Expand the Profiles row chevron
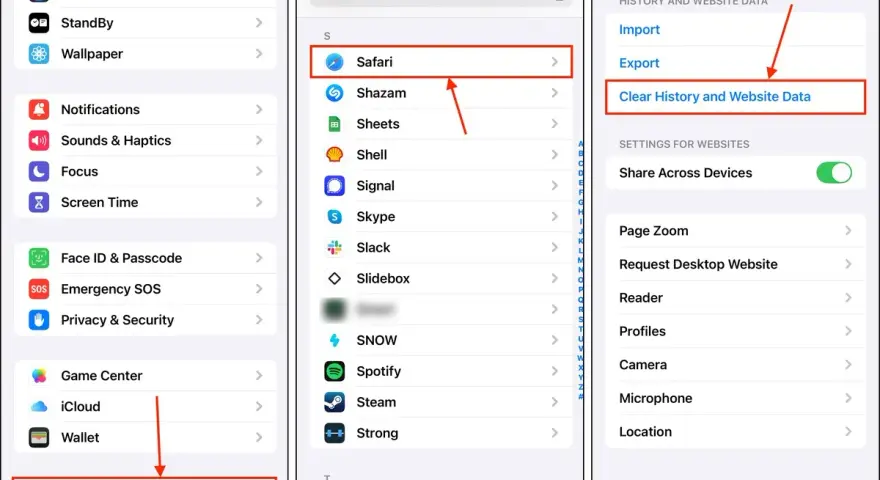 coord(848,331)
